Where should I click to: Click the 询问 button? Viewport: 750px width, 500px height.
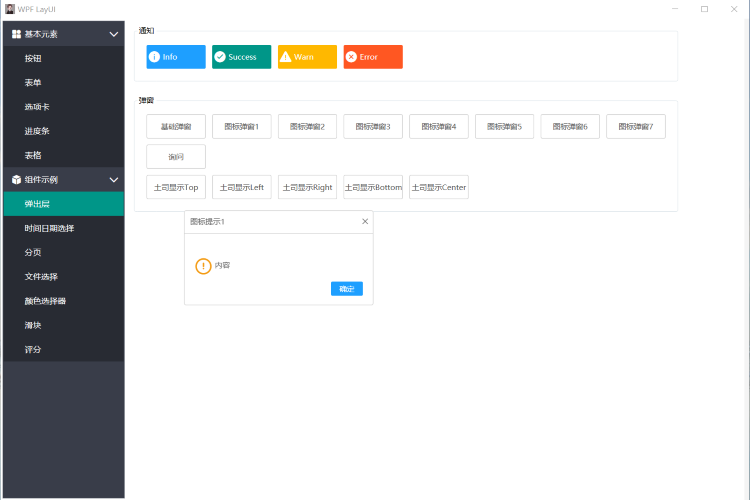[176, 156]
